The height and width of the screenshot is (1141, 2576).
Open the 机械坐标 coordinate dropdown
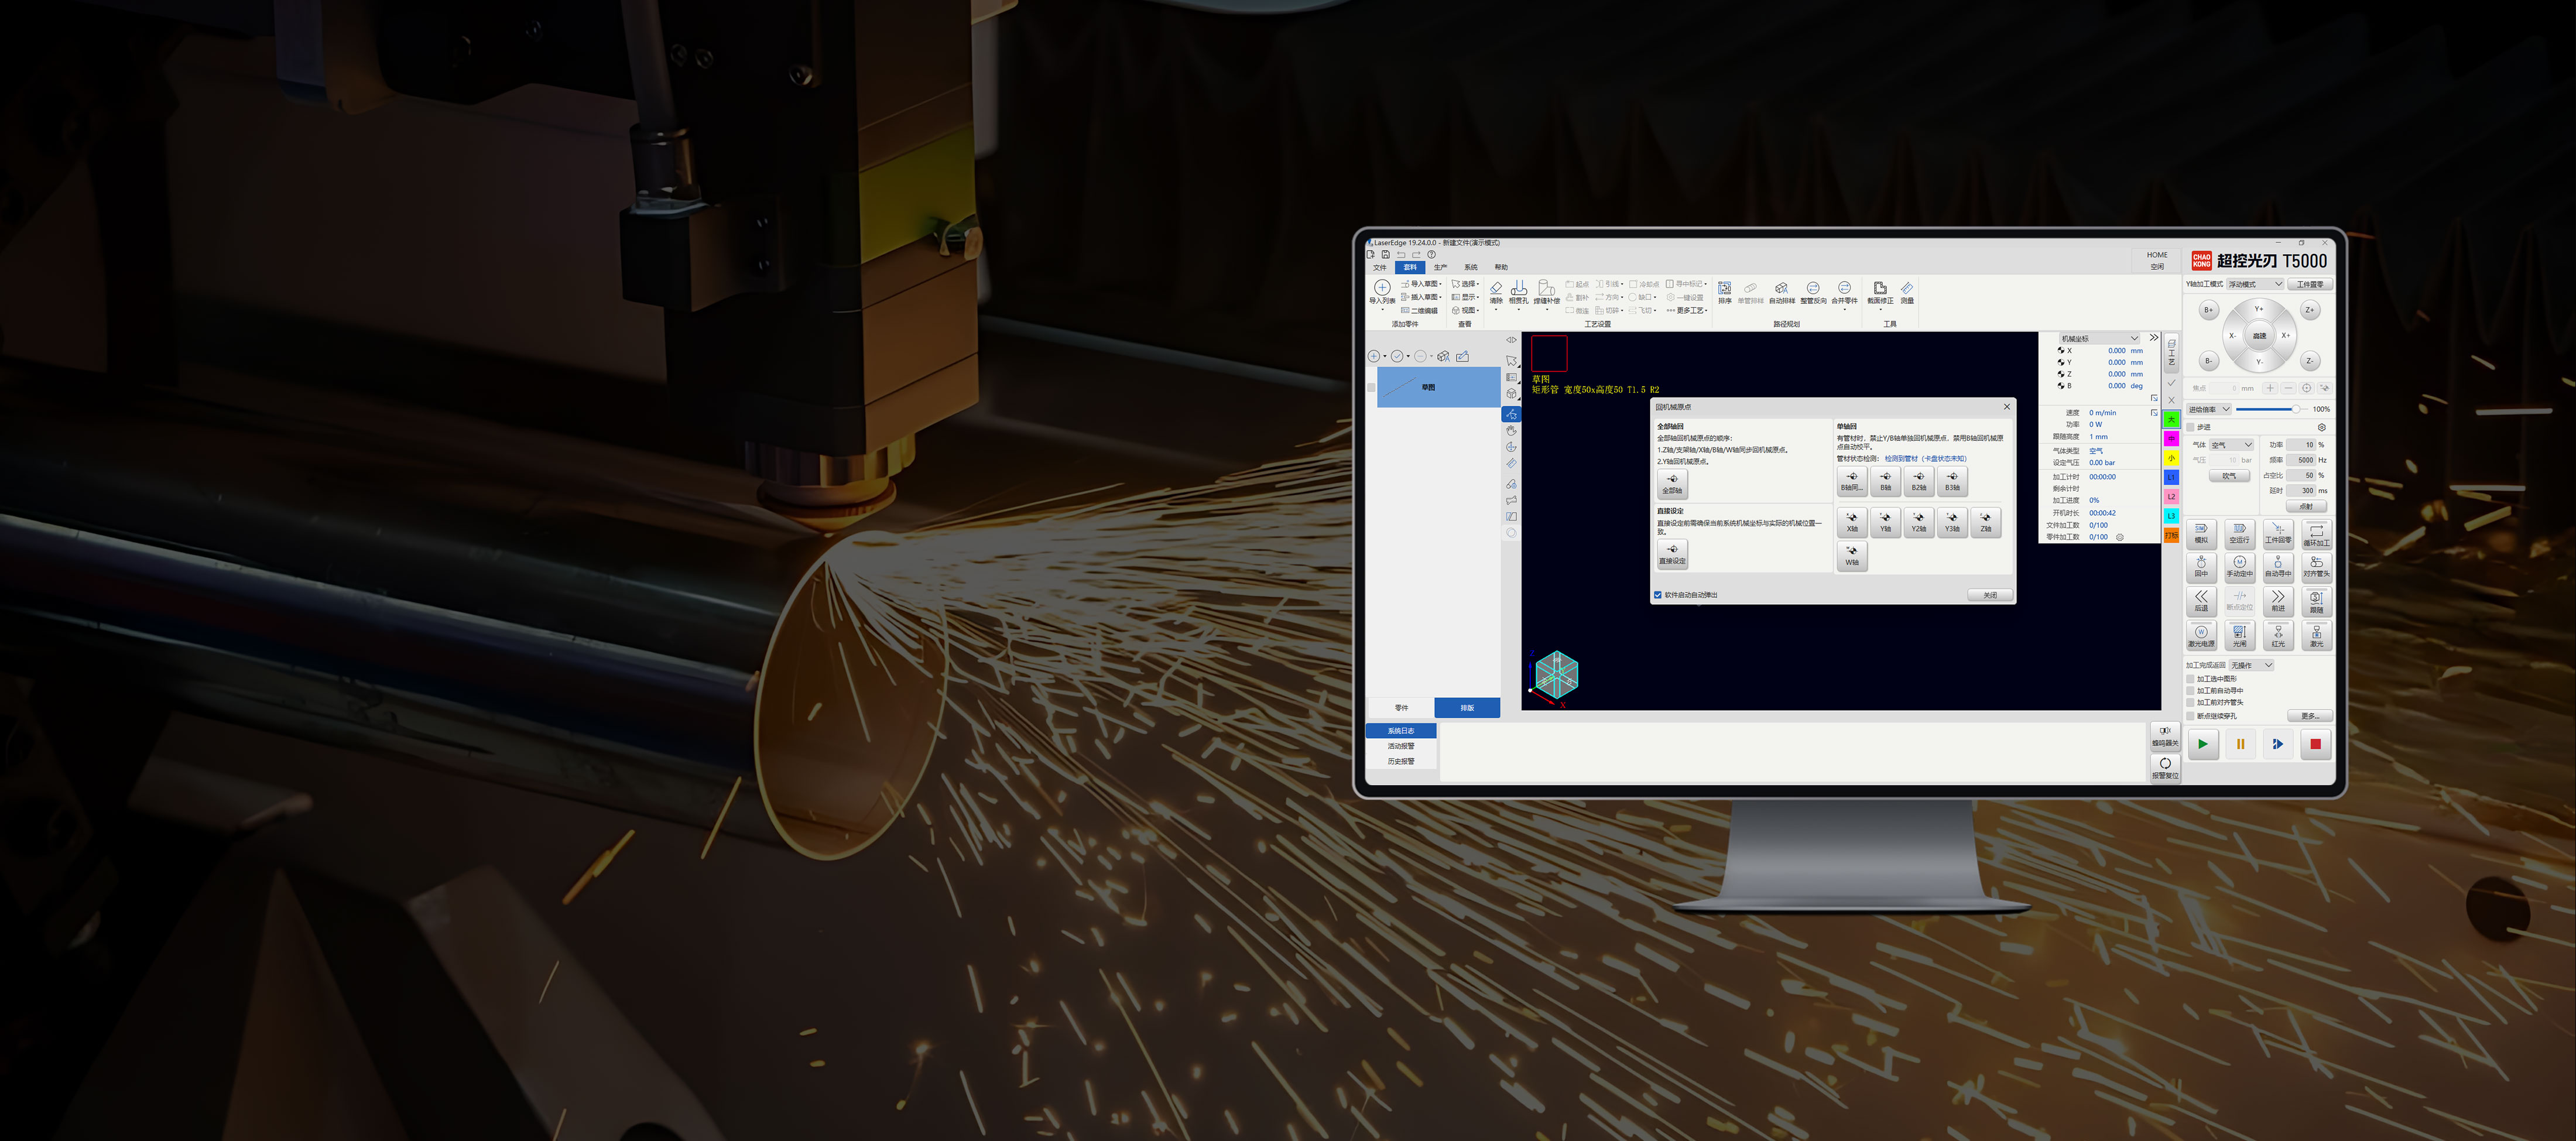[2099, 338]
